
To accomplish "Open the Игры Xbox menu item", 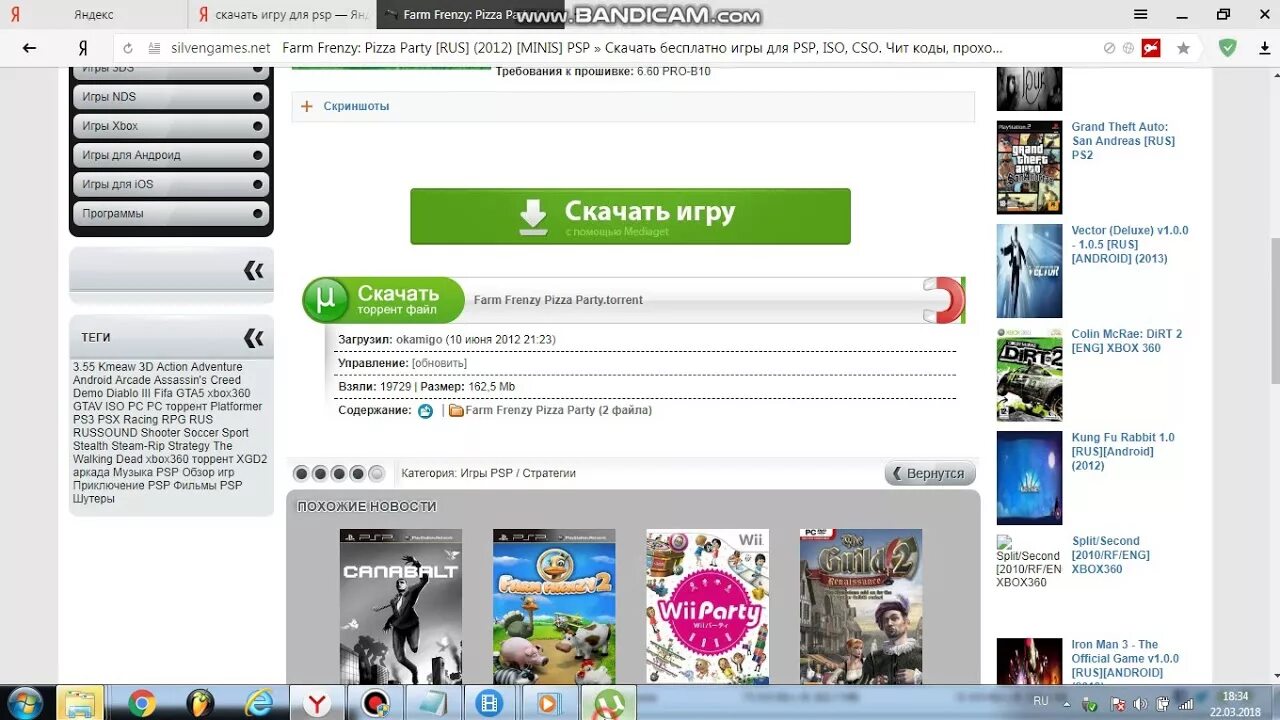I will point(171,126).
